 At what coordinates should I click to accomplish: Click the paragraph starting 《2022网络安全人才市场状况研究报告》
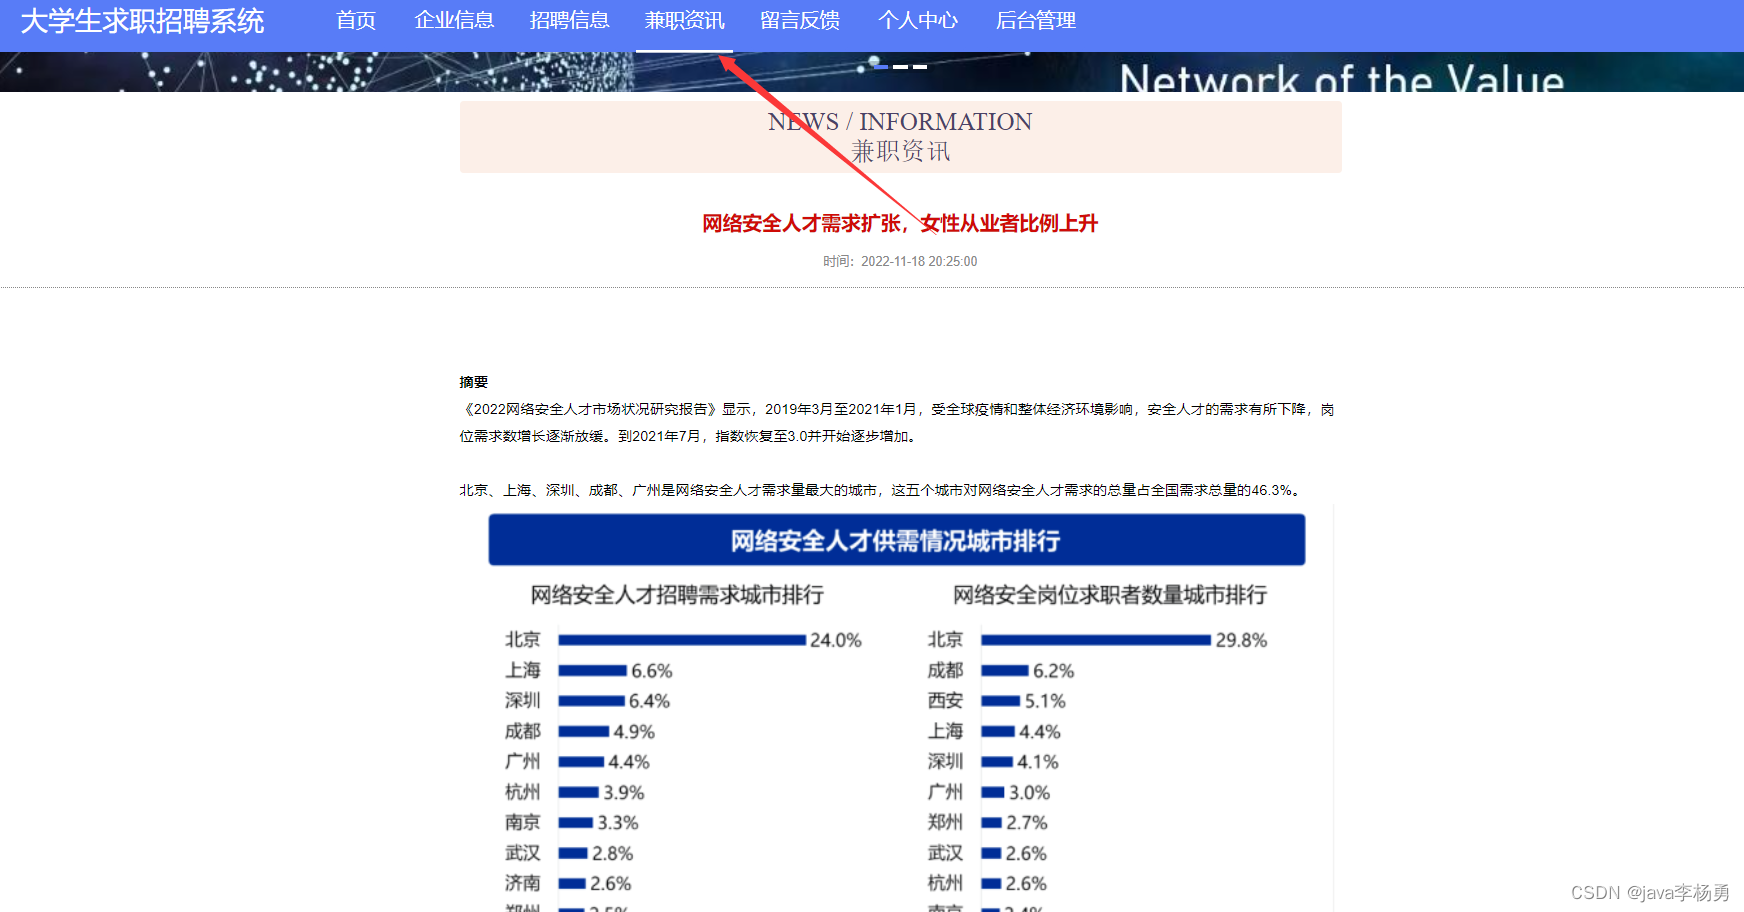(x=897, y=423)
